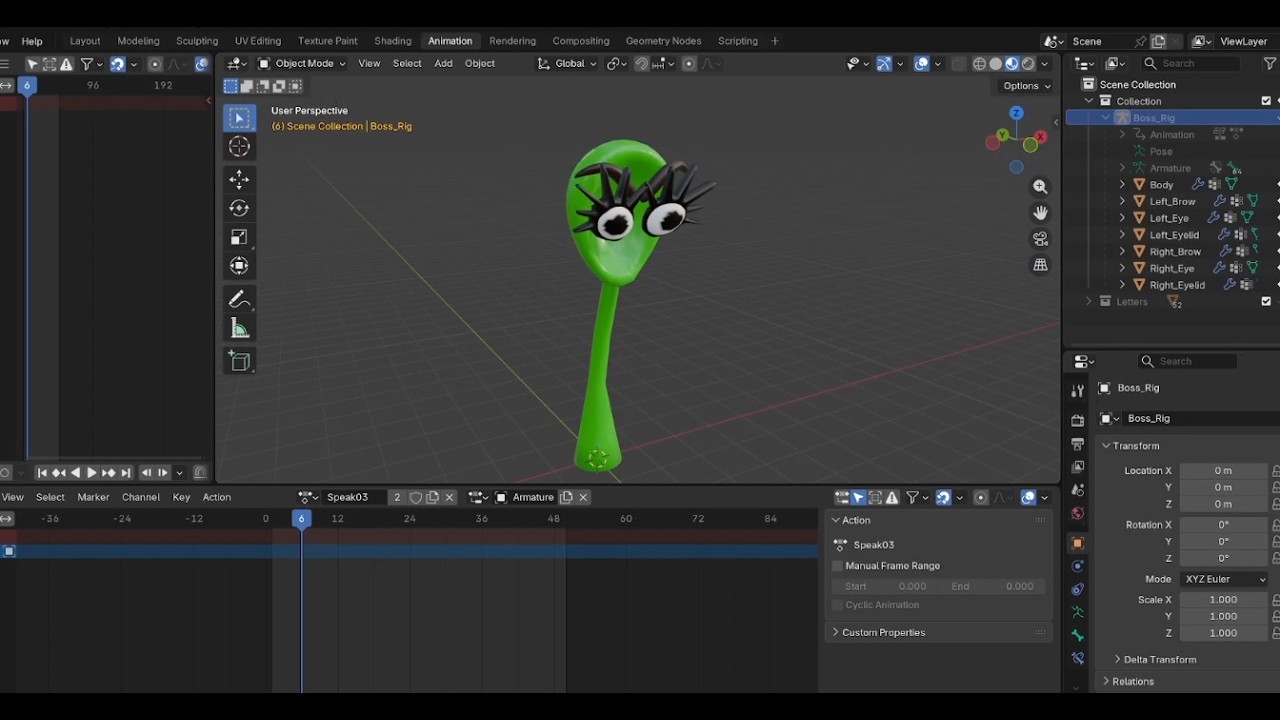1280x720 pixels.
Task: Switch to the Shading workspace tab
Action: tap(393, 41)
